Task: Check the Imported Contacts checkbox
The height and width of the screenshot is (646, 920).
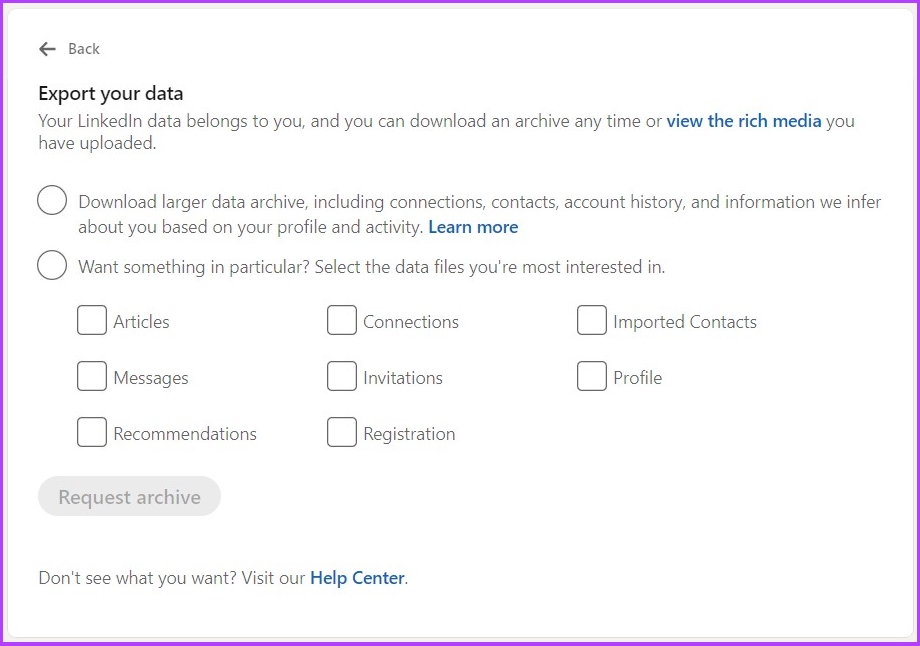Action: pyautogui.click(x=591, y=320)
